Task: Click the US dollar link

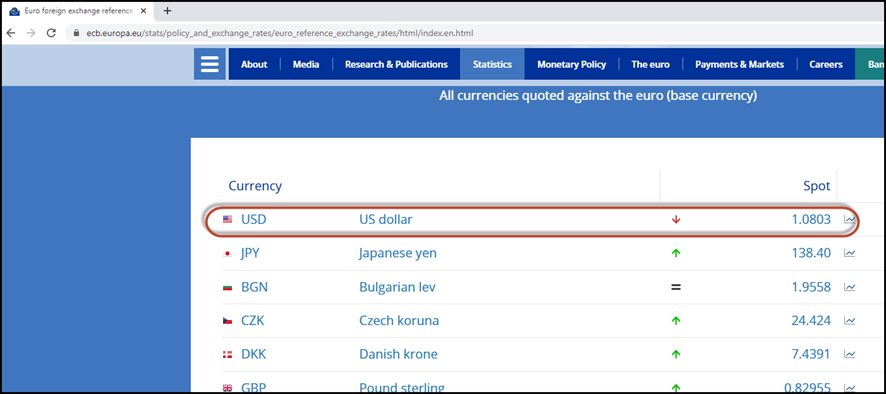Action: coord(386,219)
